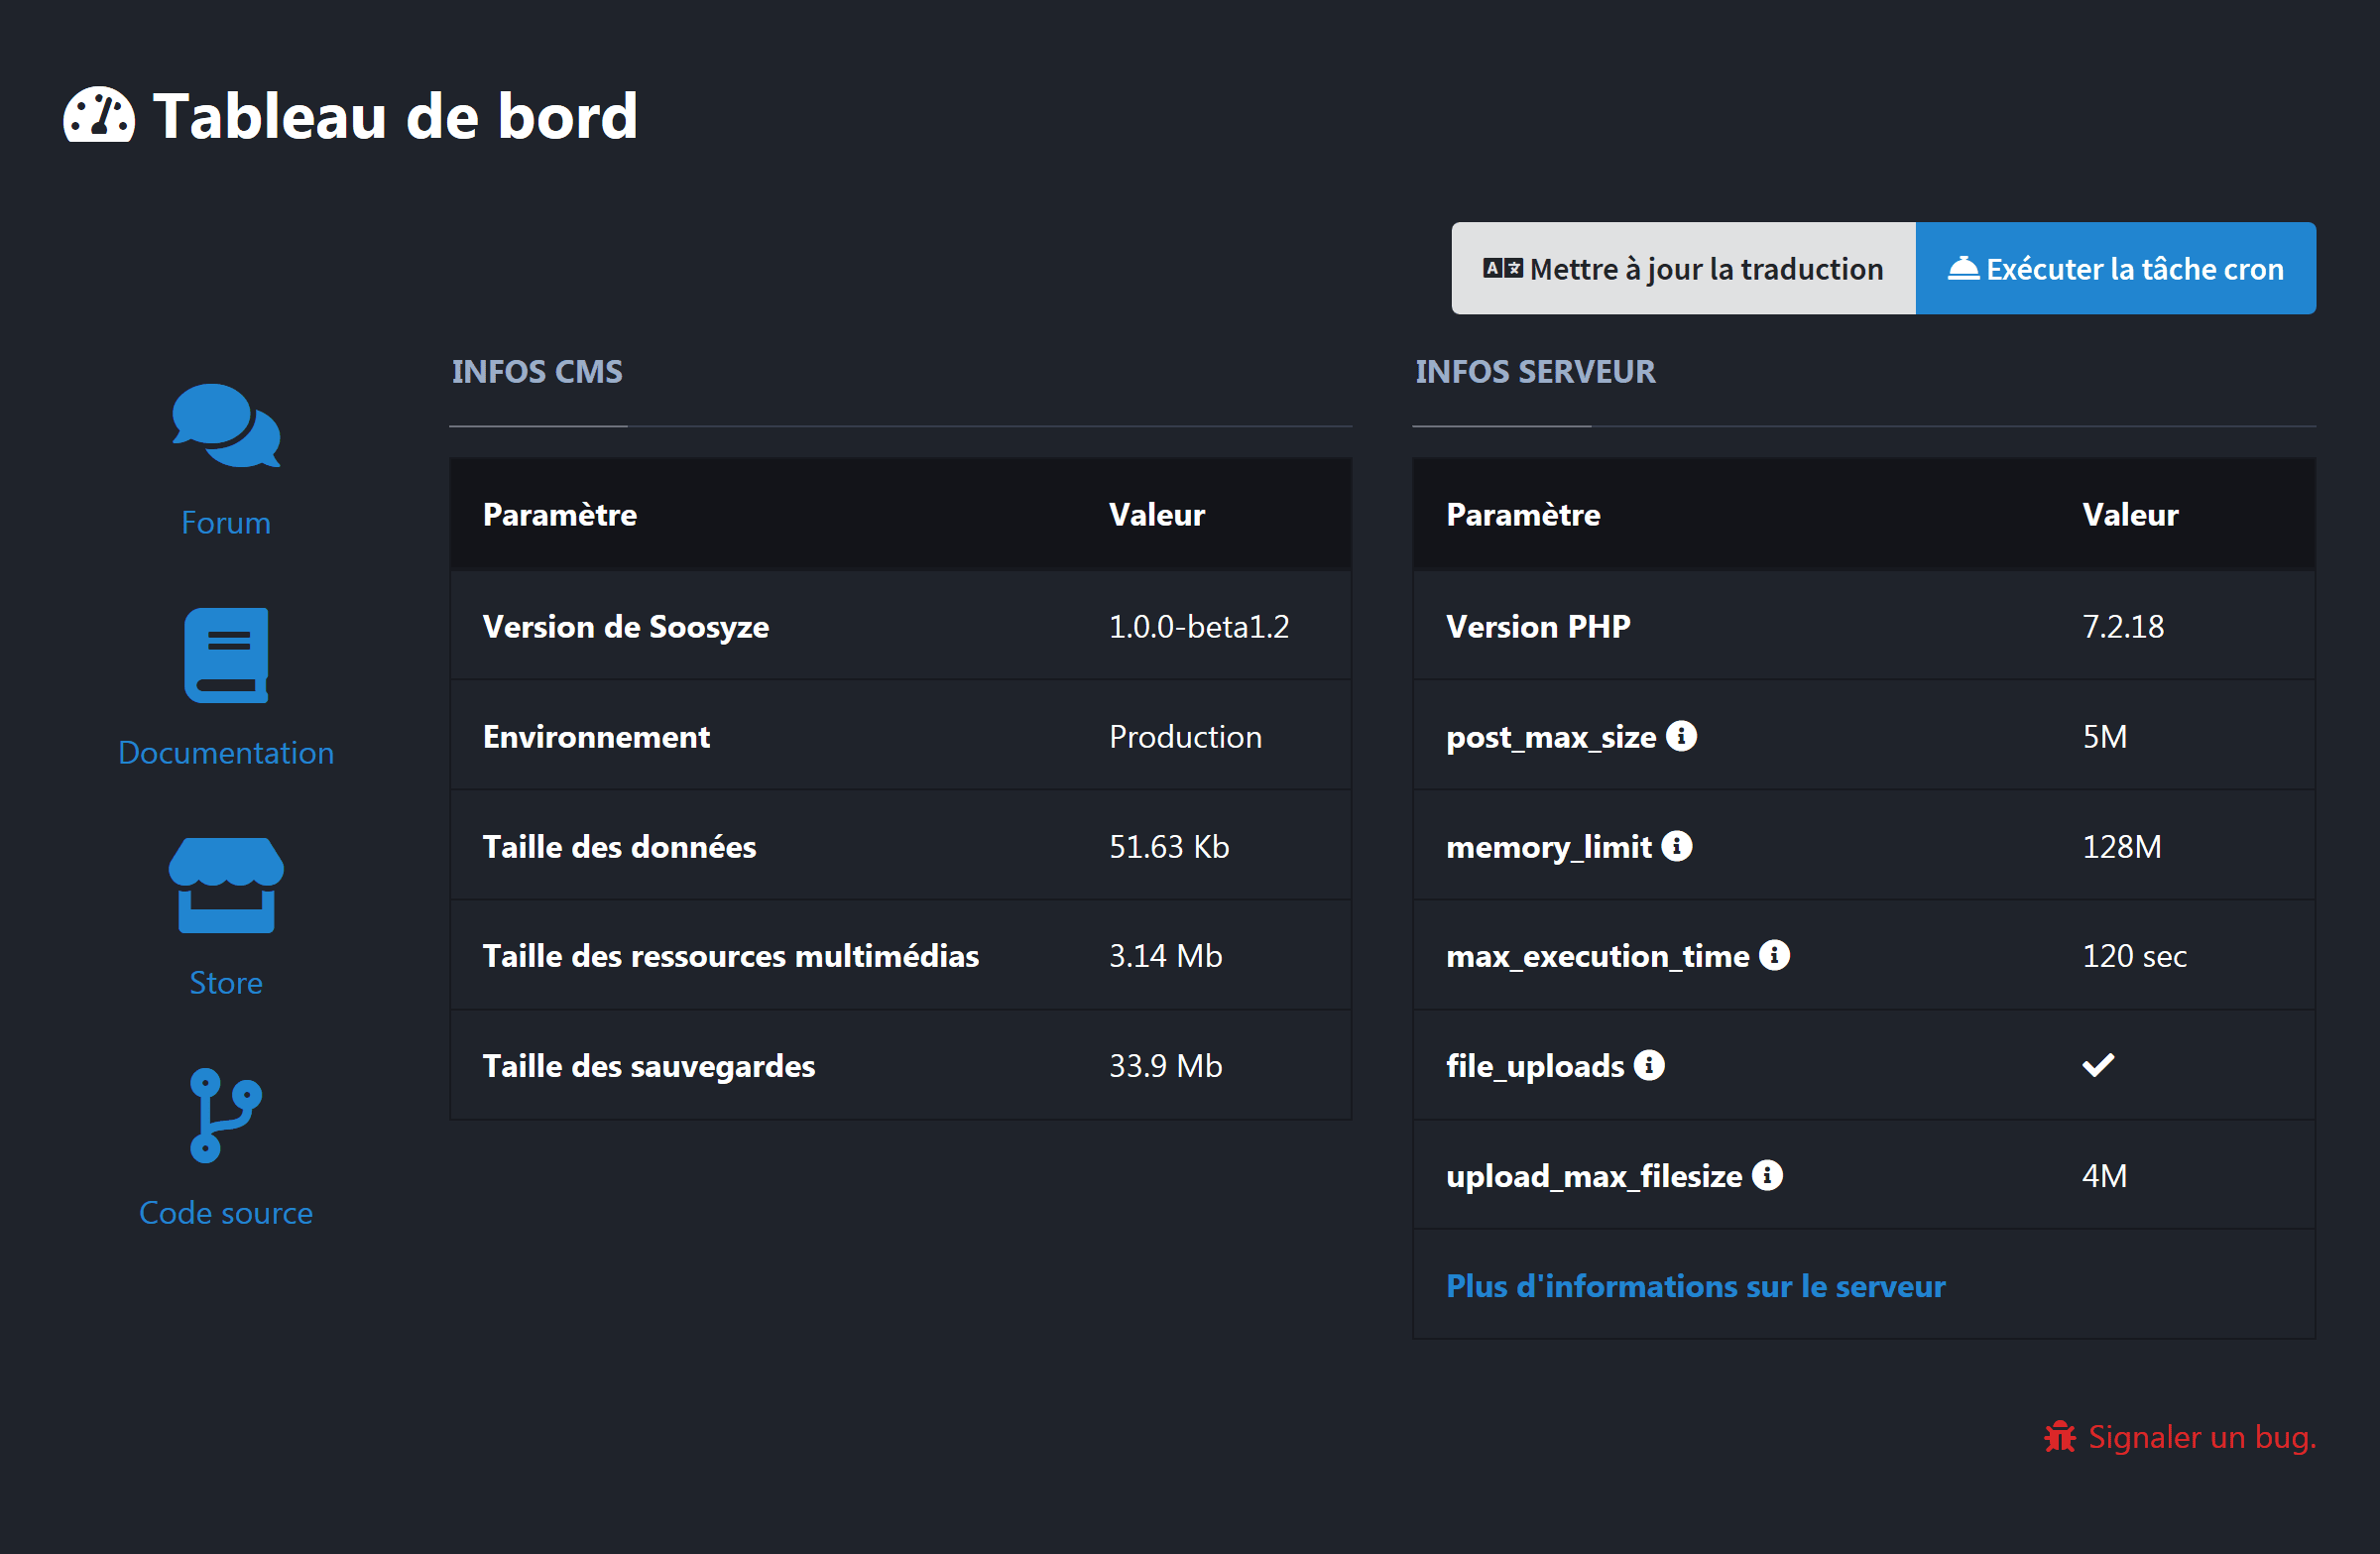Viewport: 2380px width, 1554px height.
Task: Select the Version PHP row value 7.2.18
Action: coord(2124,626)
